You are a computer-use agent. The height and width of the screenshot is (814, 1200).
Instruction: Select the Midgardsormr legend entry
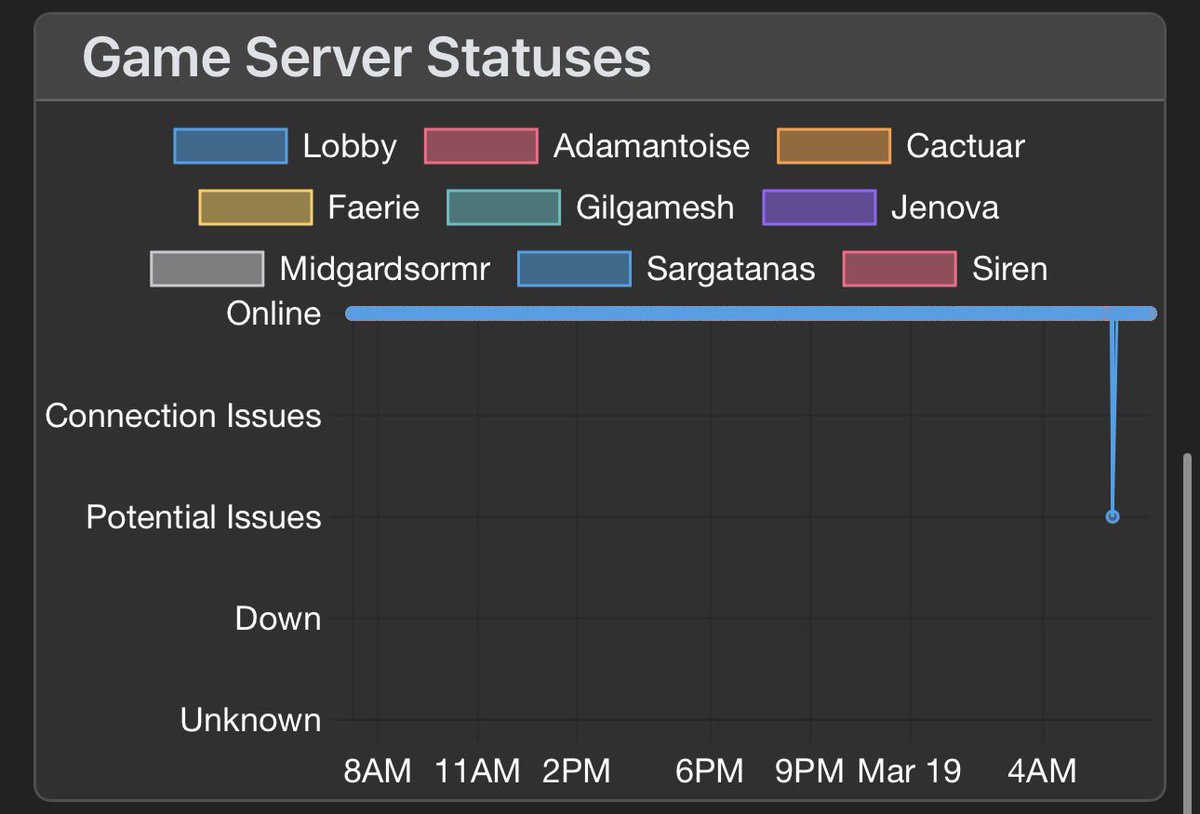coord(386,268)
